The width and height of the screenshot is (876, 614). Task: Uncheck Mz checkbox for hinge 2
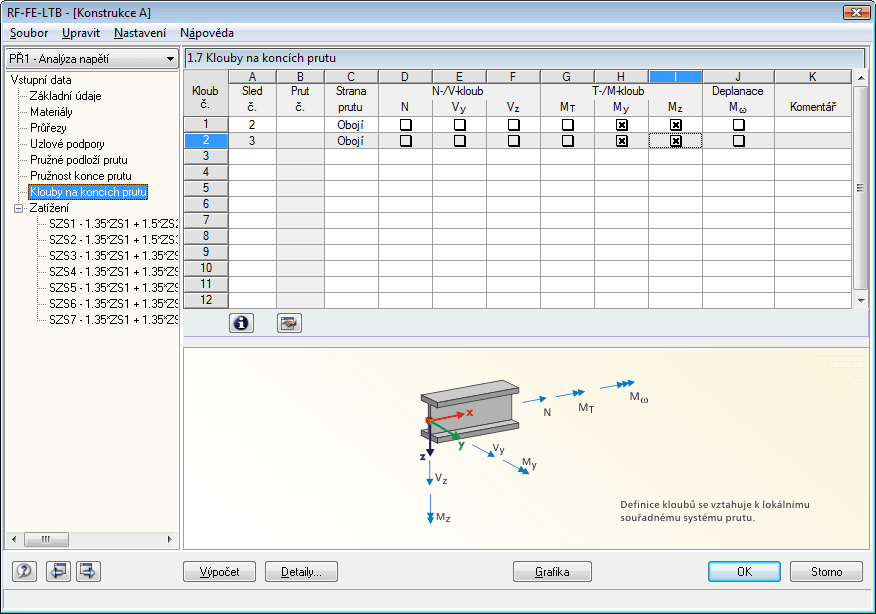(x=675, y=141)
